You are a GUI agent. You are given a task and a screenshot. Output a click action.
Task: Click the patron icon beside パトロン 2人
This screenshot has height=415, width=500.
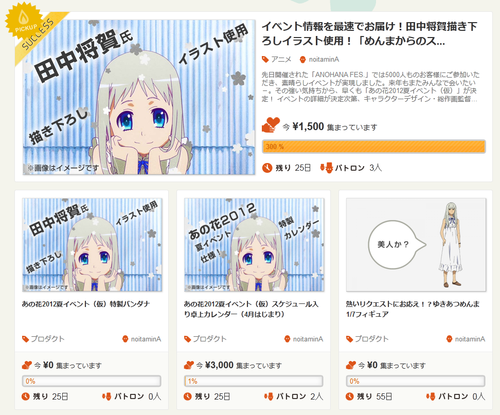(x=268, y=396)
